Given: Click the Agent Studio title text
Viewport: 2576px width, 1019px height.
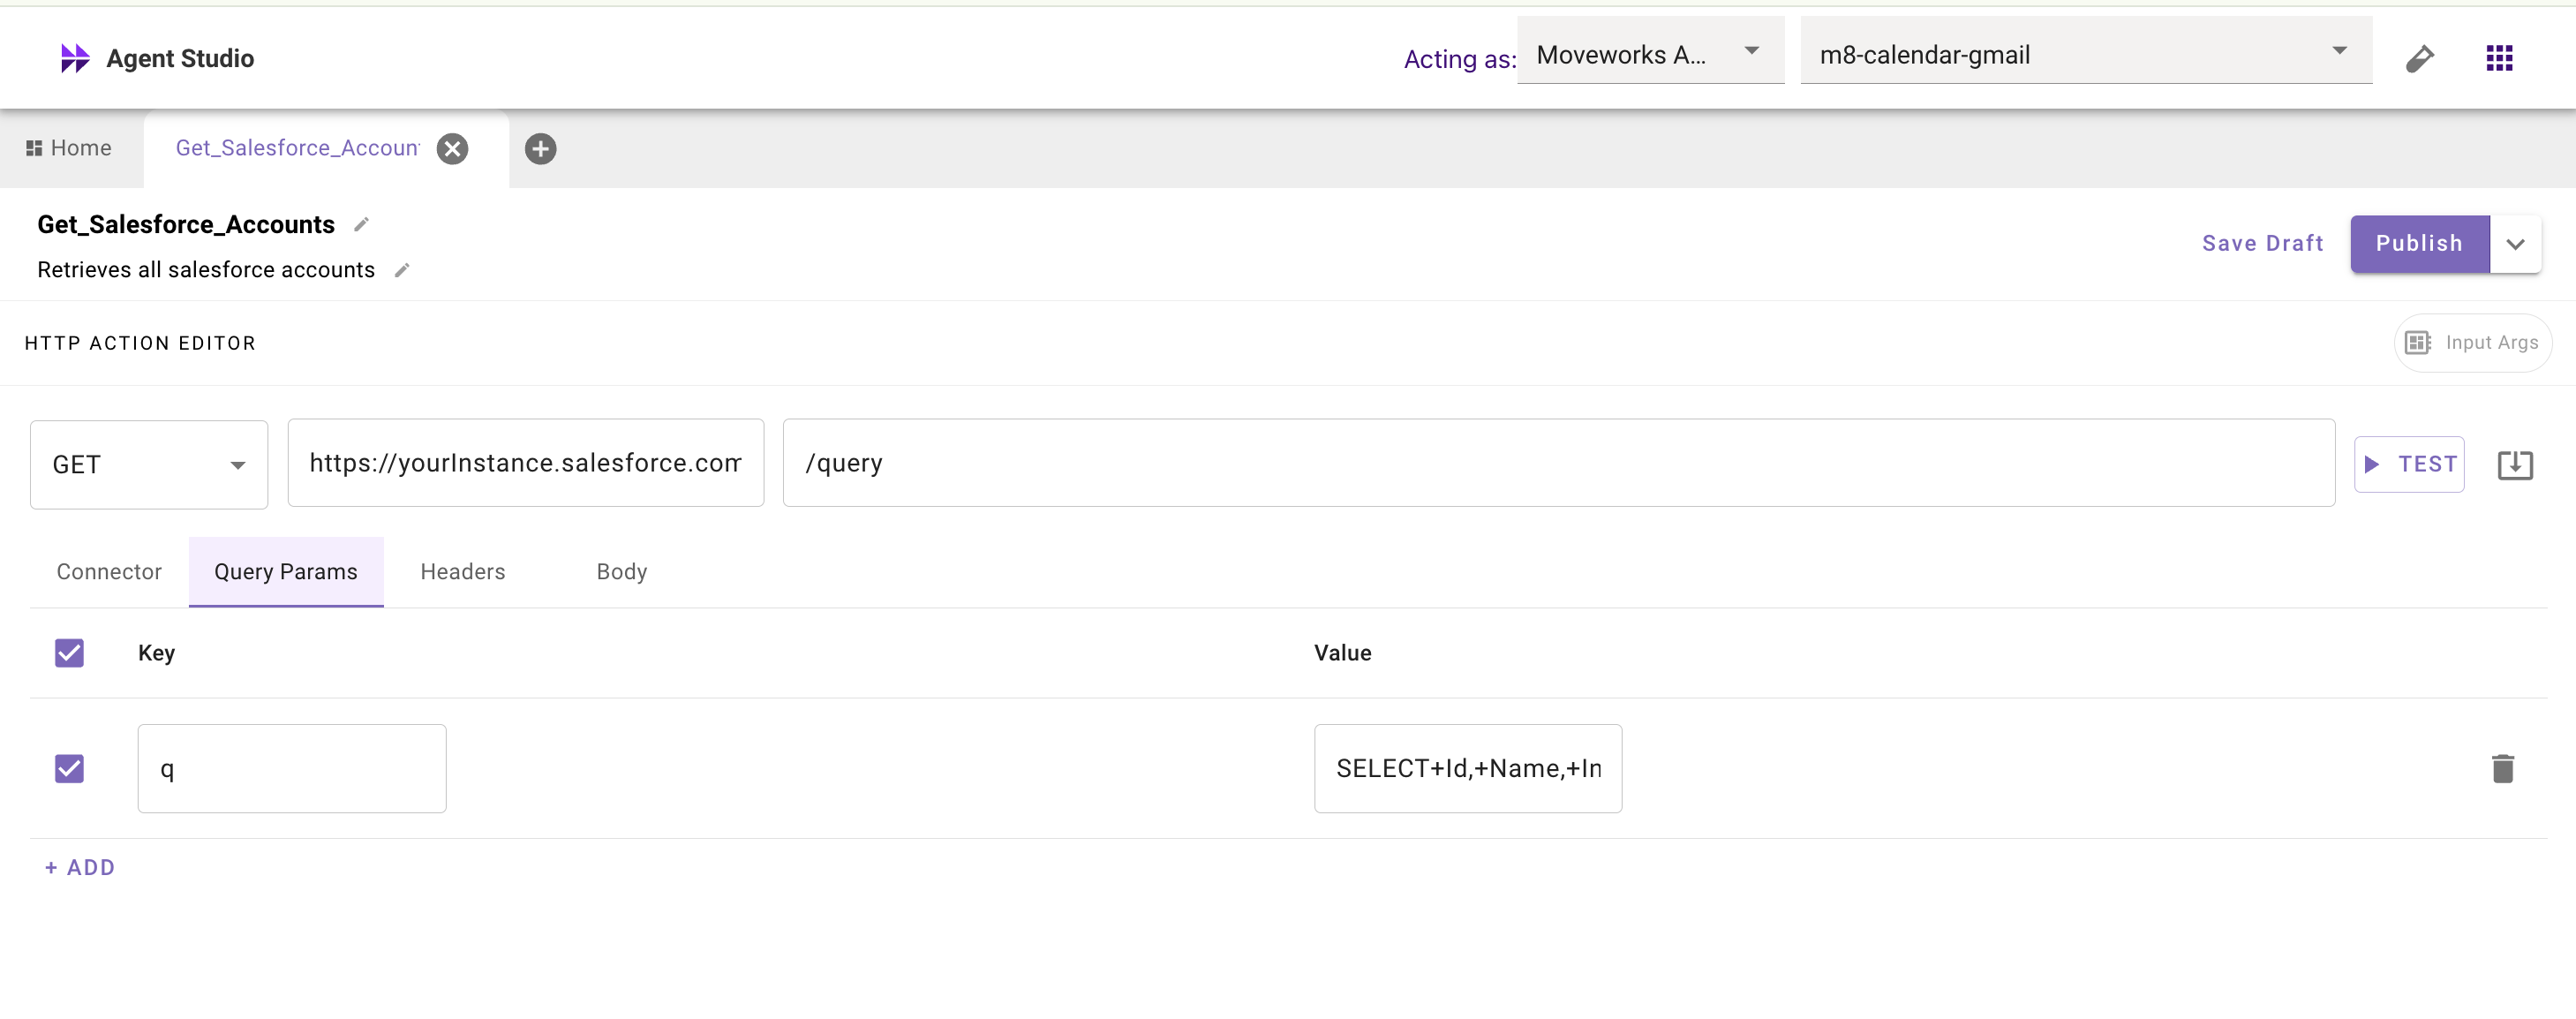Looking at the screenshot, I should point(180,58).
